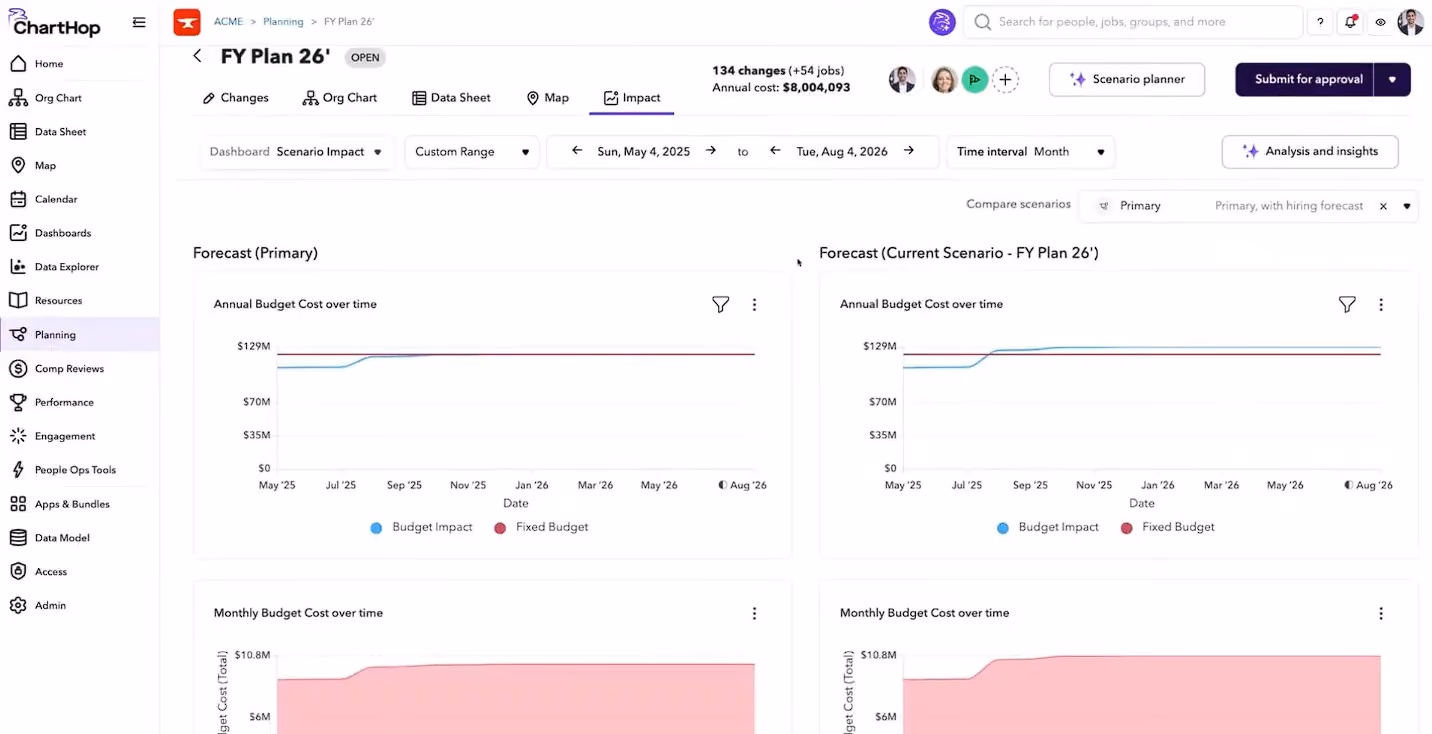This screenshot has height=734, width=1432.
Task: Click Submit for approval
Action: 1305,80
